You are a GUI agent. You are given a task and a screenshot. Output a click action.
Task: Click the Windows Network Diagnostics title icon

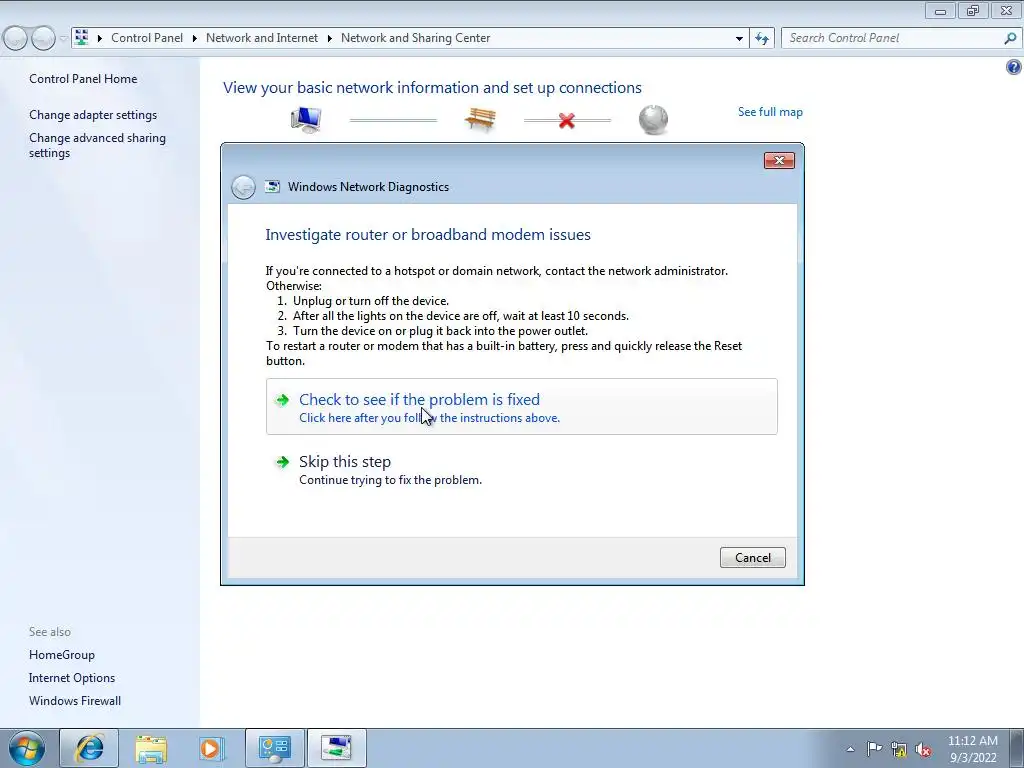point(272,187)
